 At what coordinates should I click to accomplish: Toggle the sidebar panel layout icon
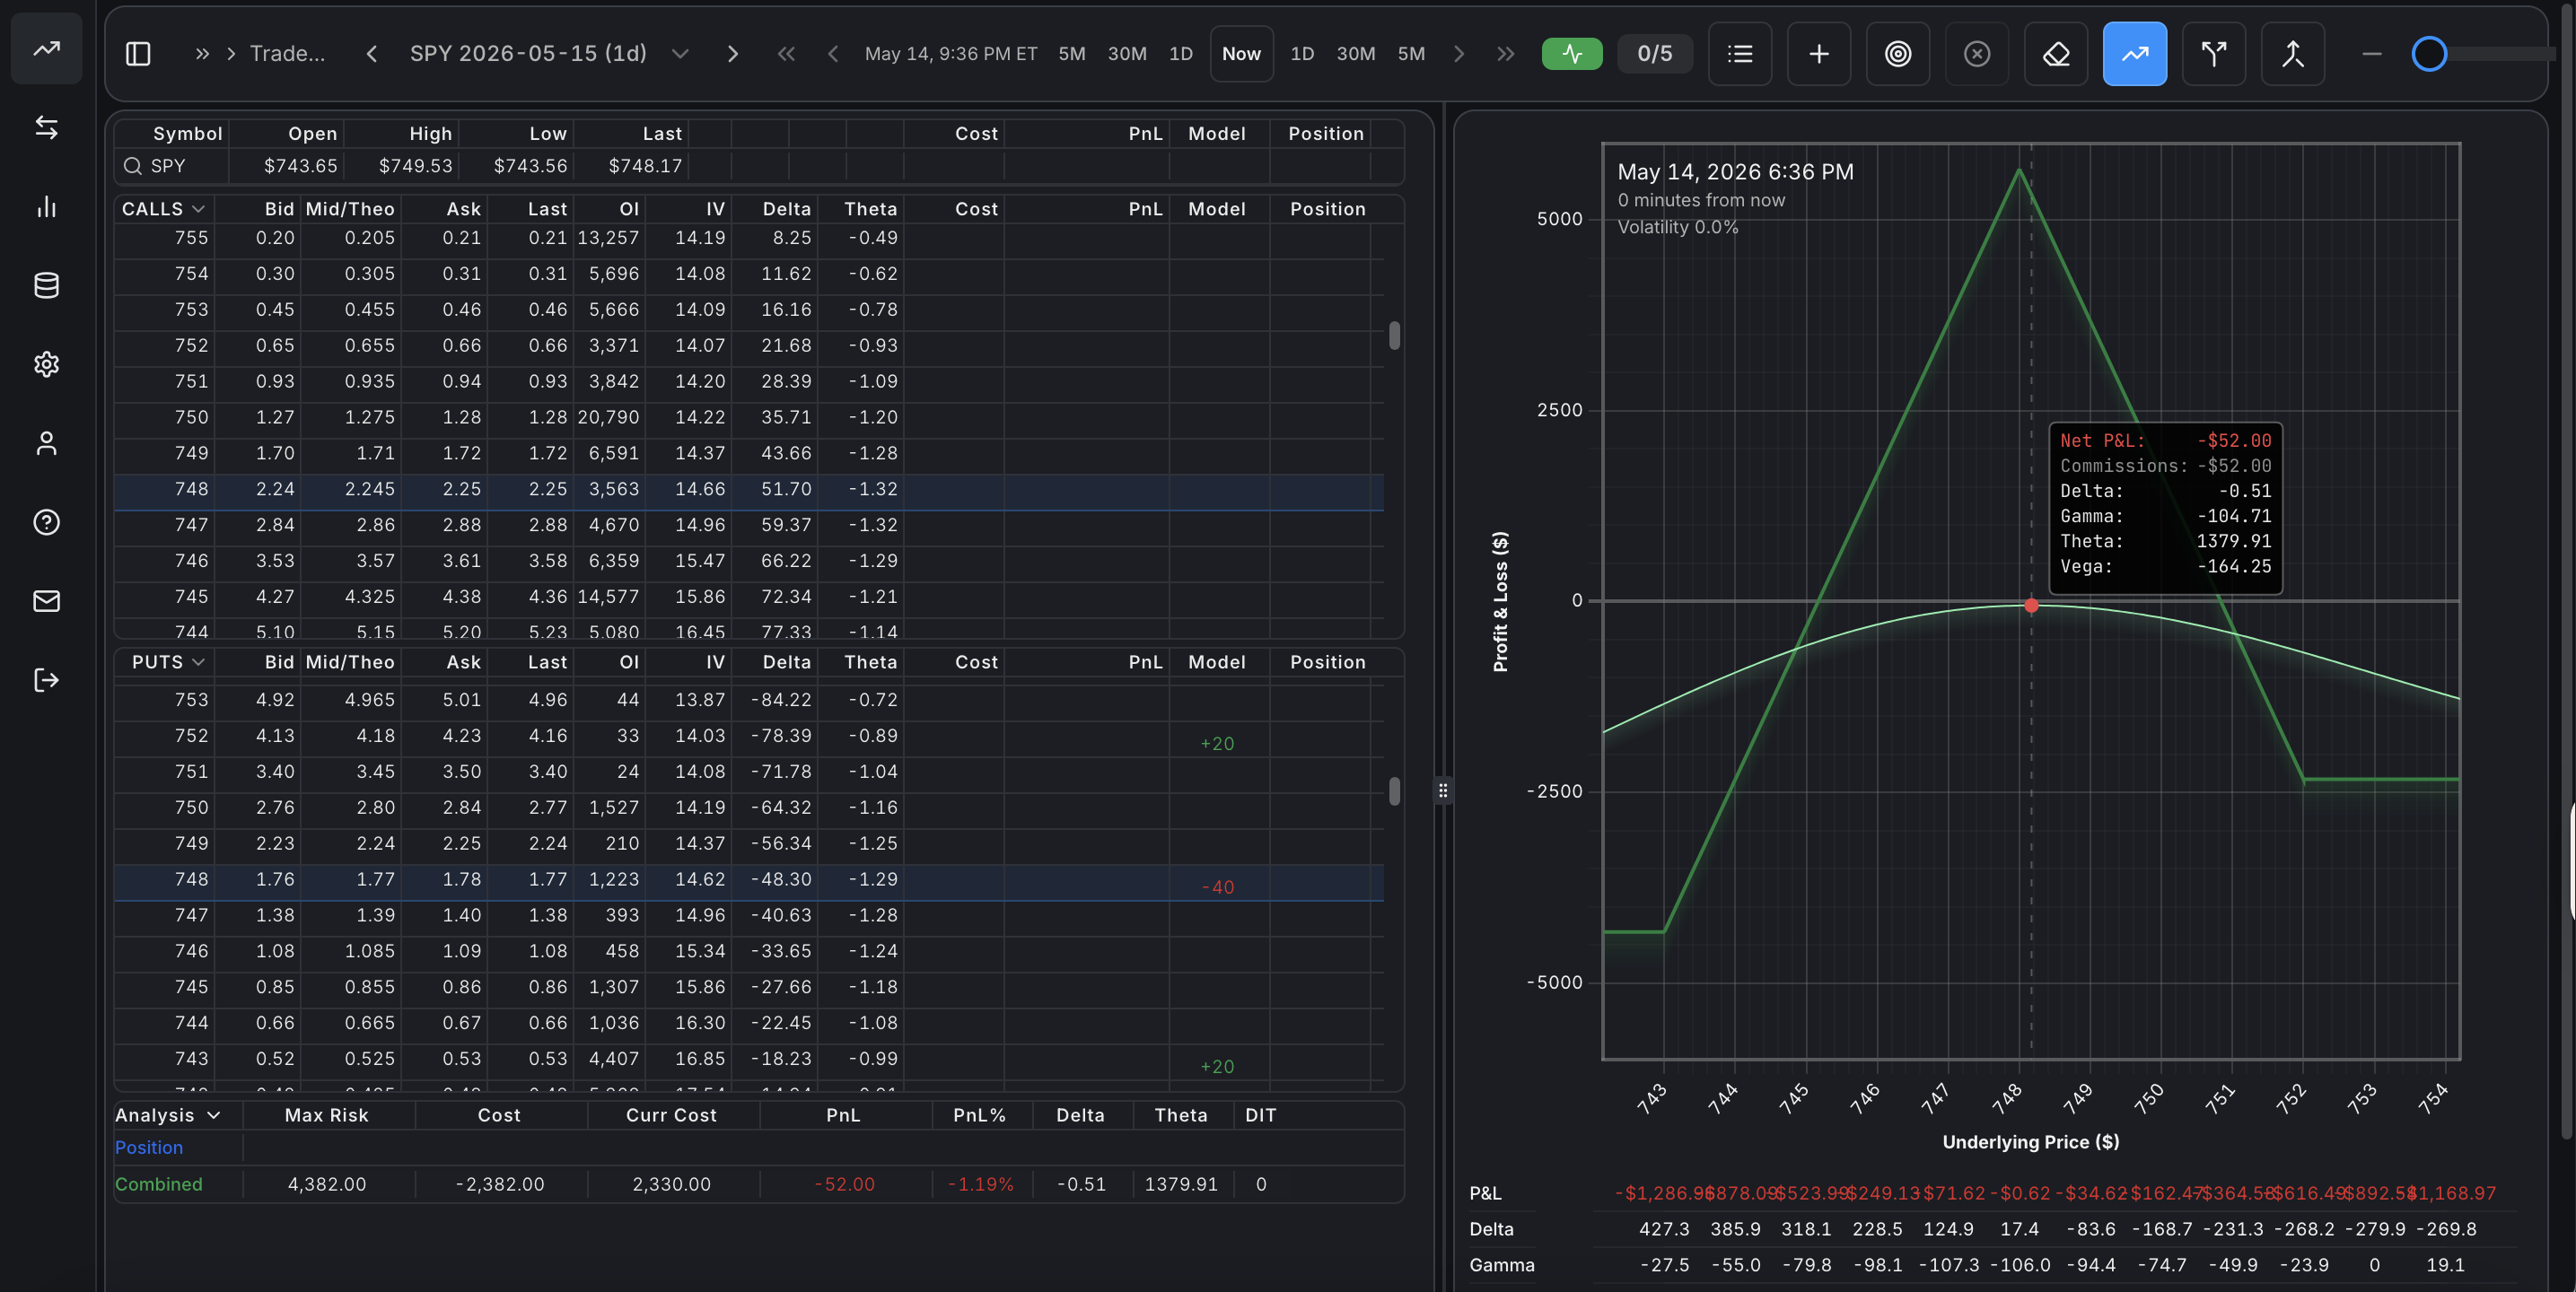(x=138, y=54)
